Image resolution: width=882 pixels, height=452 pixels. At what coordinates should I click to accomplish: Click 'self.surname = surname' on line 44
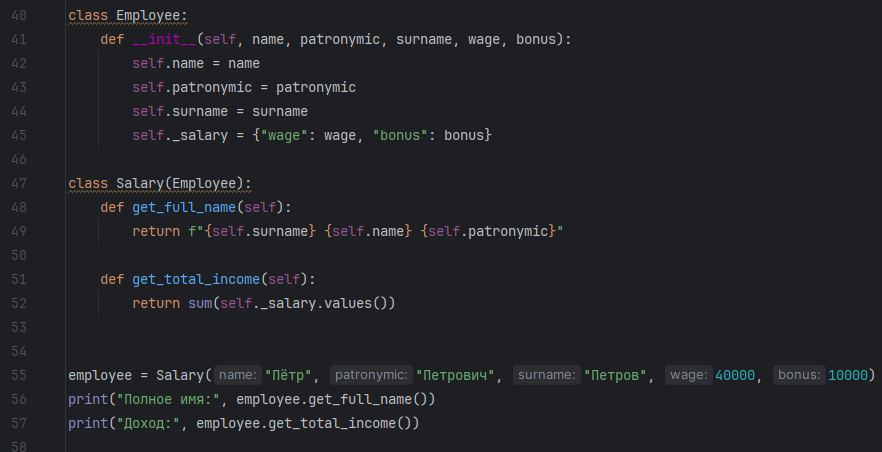(x=220, y=112)
